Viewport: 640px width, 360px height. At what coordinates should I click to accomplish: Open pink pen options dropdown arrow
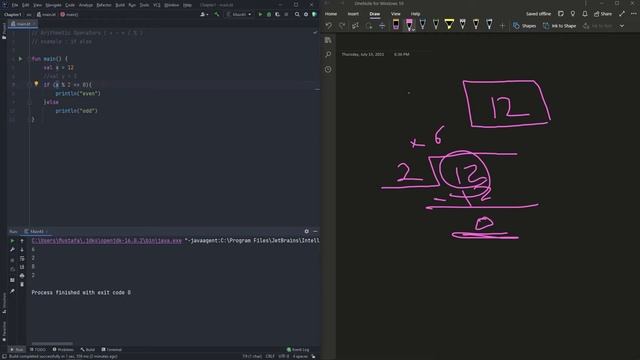click(413, 30)
